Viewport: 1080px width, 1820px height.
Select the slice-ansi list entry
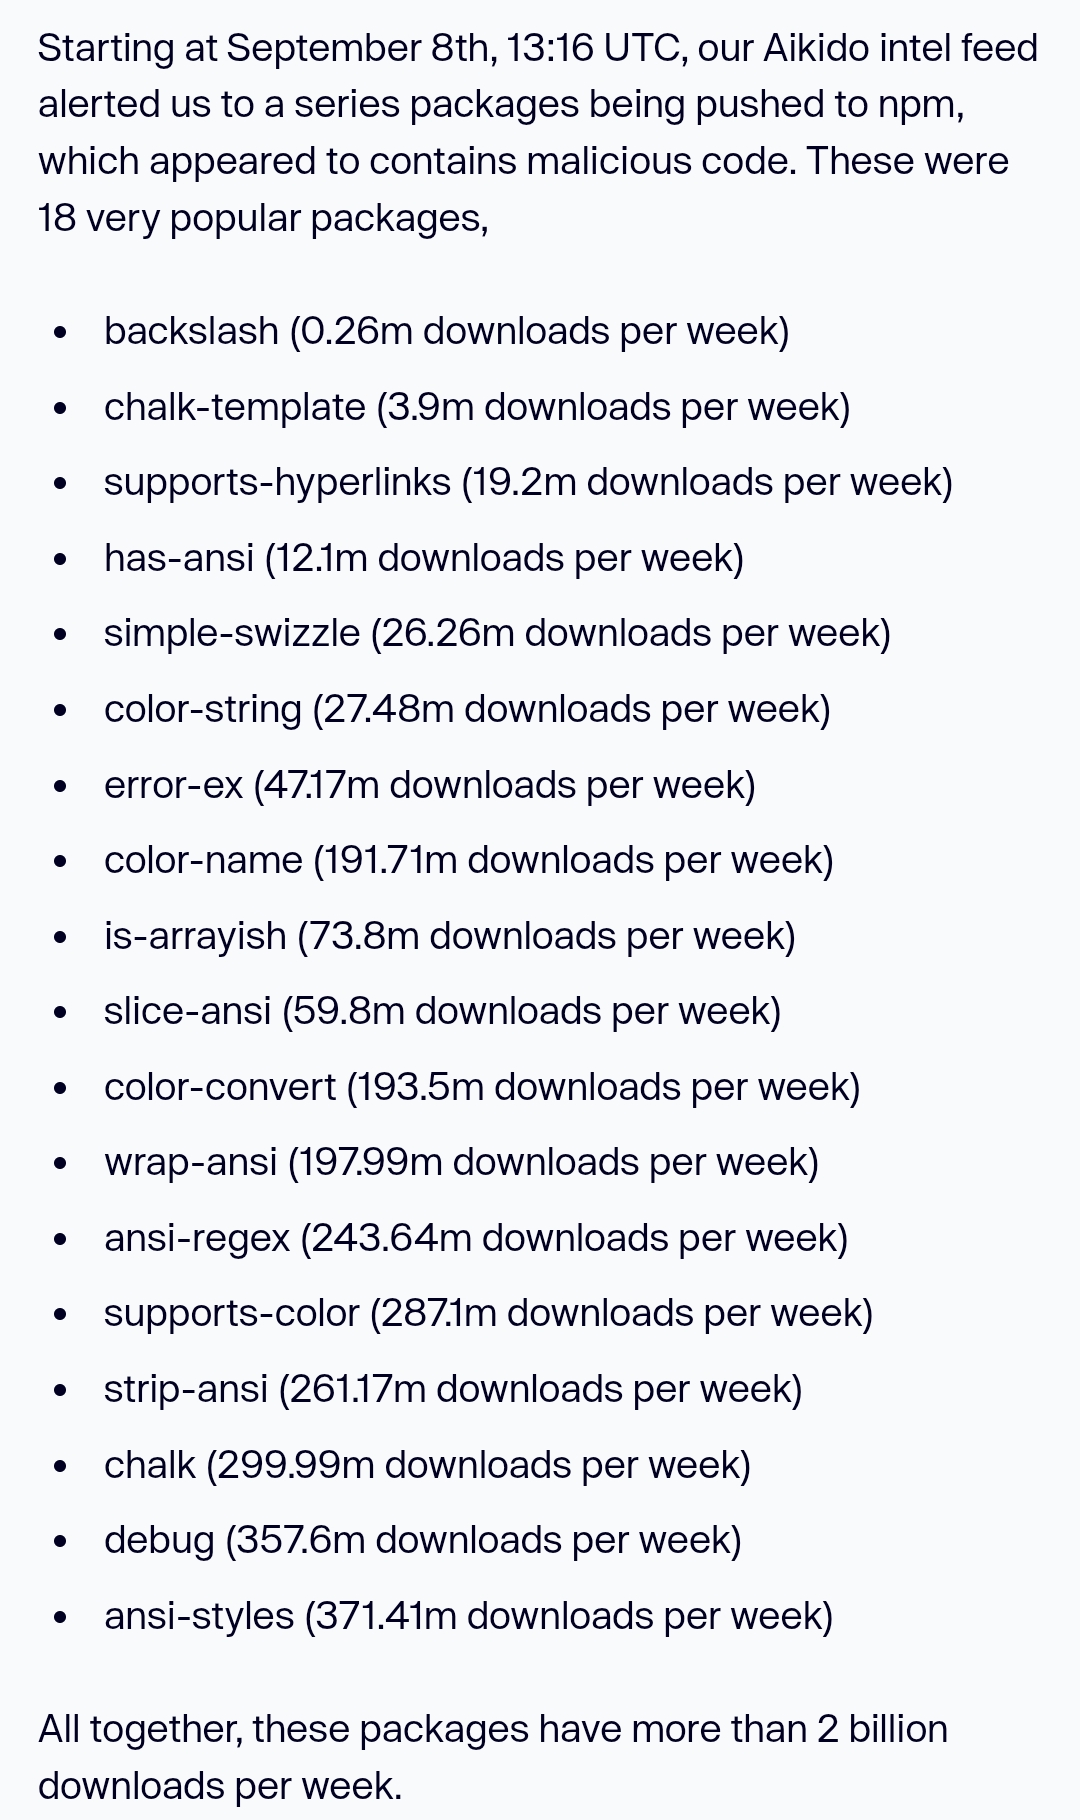(x=442, y=1011)
